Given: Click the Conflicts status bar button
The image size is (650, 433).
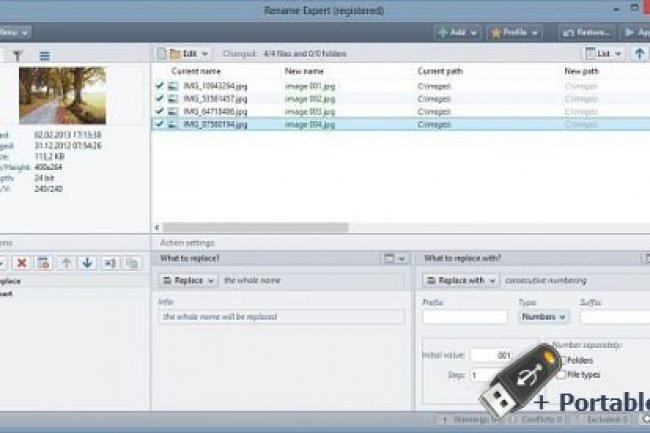Looking at the screenshot, I should point(536,419).
